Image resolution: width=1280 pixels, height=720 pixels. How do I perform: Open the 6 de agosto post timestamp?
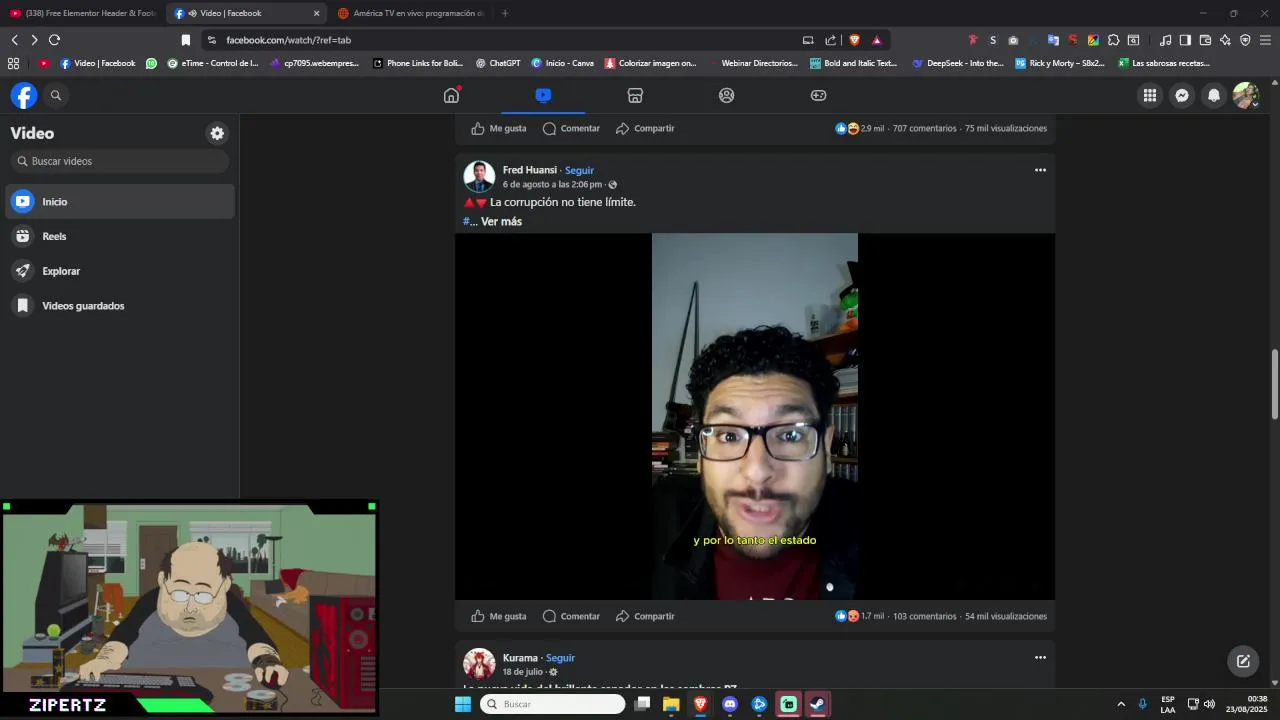(552, 185)
